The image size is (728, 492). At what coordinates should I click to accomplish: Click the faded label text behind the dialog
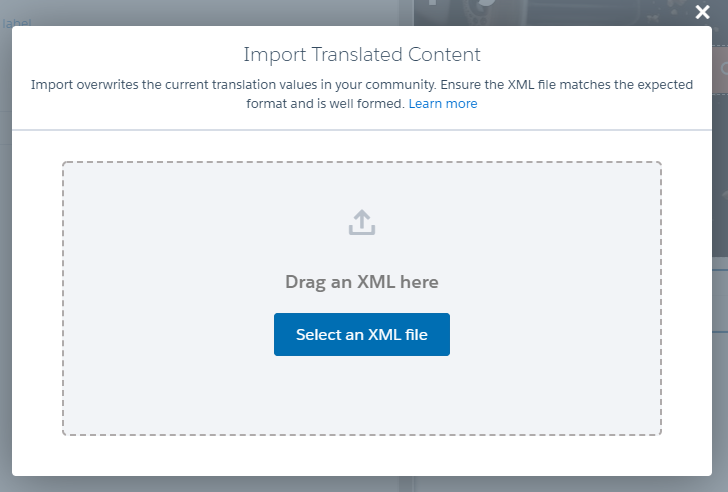(17, 21)
